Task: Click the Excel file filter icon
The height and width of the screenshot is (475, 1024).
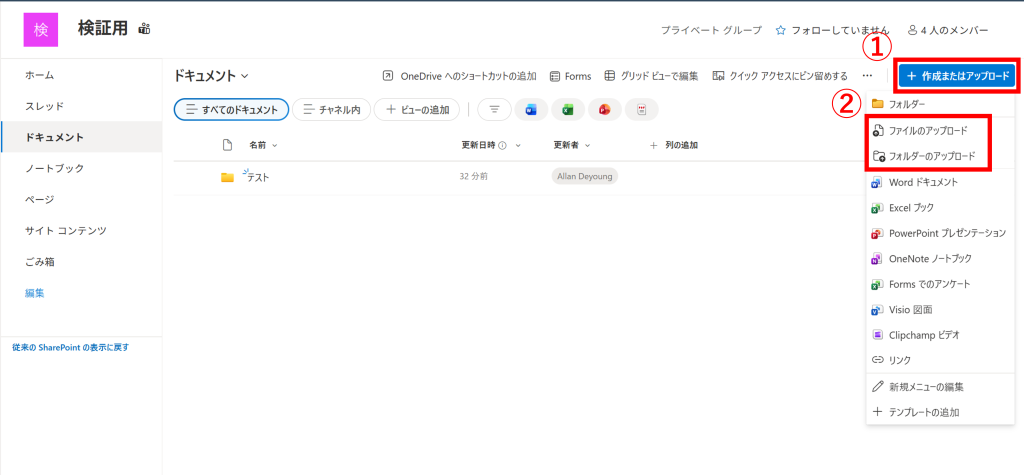Action: (567, 110)
